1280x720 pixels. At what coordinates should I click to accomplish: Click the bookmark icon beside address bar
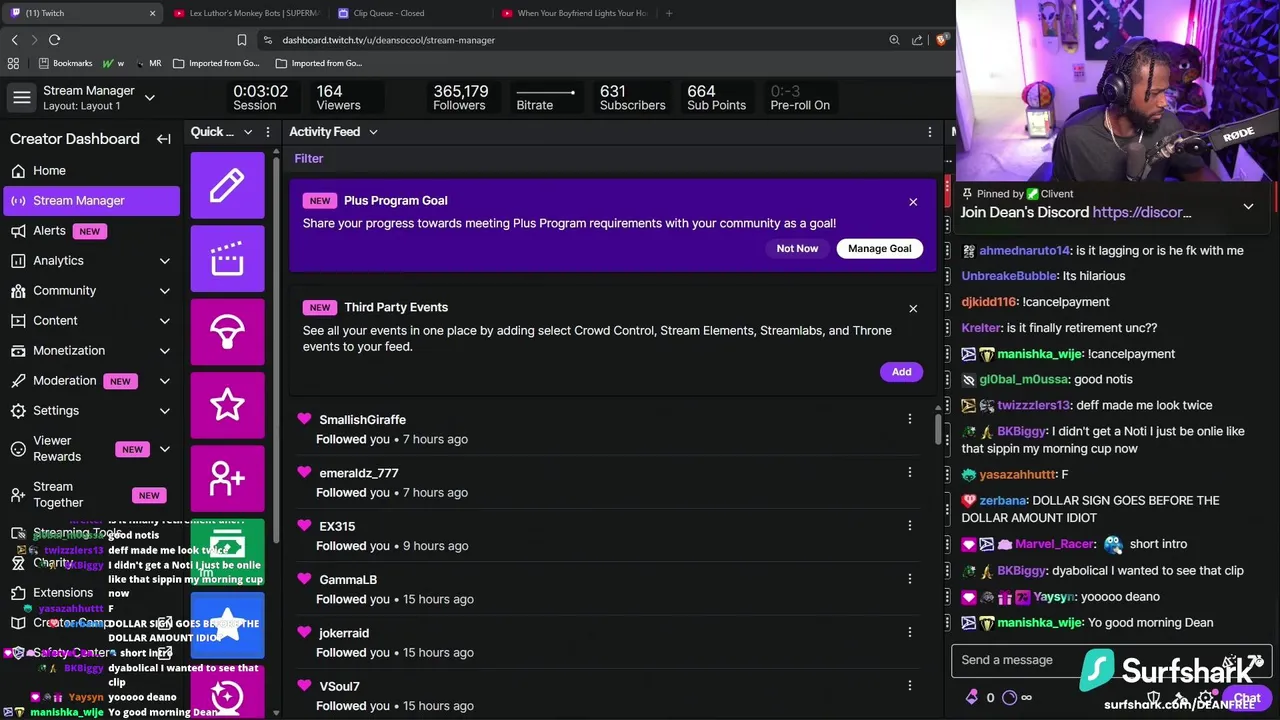click(x=242, y=40)
